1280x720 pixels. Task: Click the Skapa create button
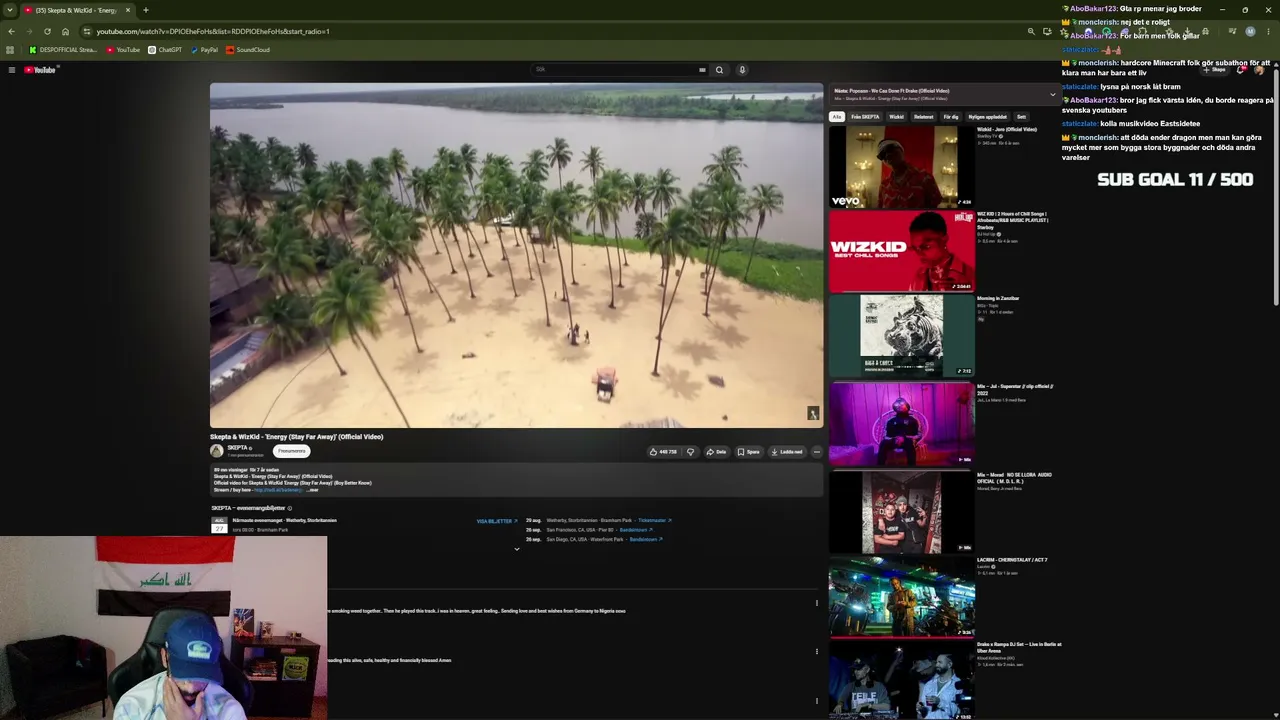click(1215, 70)
